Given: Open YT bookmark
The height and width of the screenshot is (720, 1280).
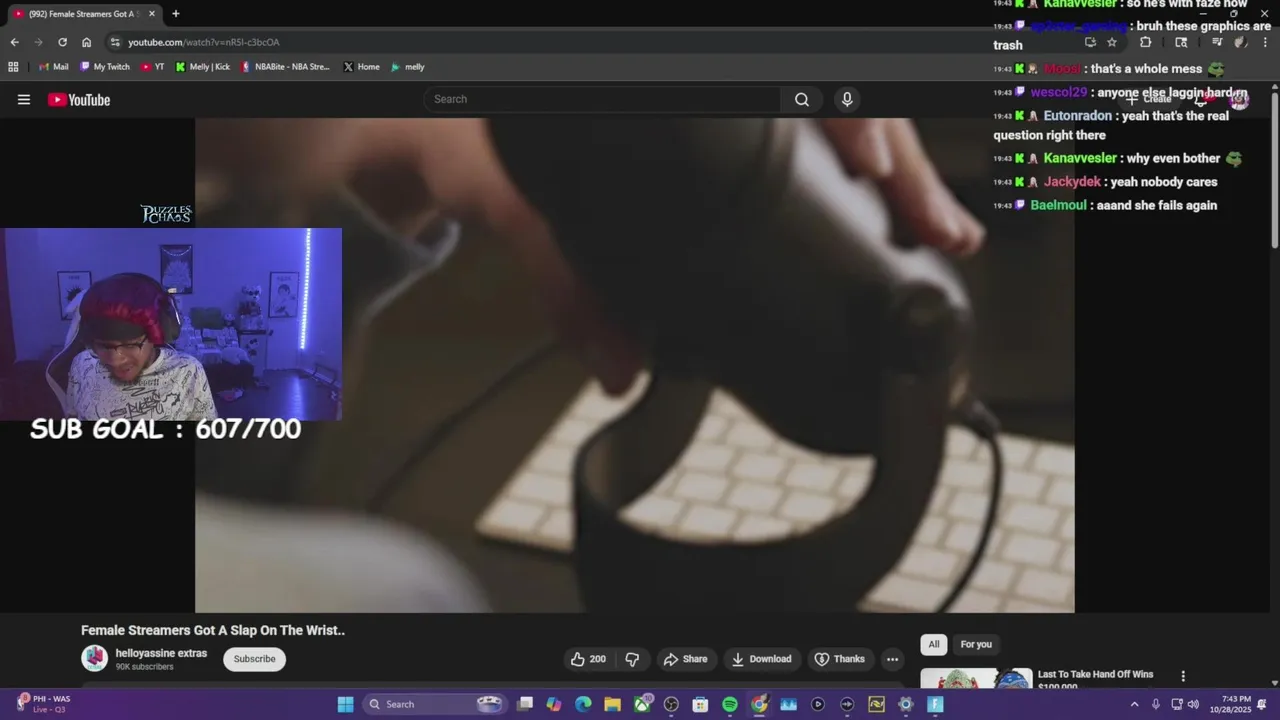Looking at the screenshot, I should 153,67.
